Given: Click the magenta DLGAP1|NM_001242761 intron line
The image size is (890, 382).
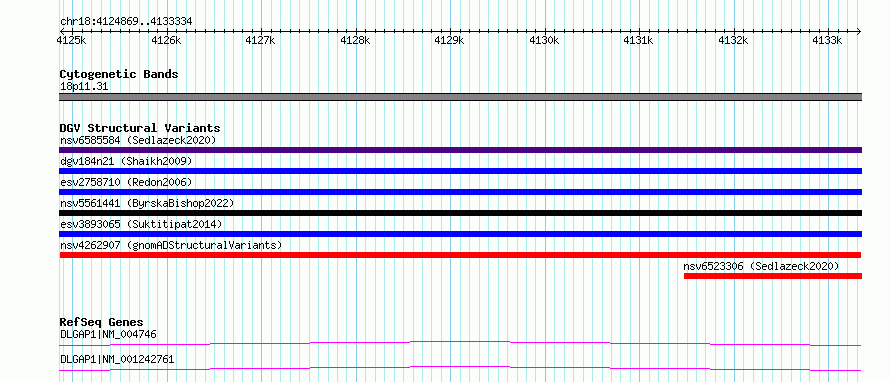Looking at the screenshot, I should tap(460, 368).
